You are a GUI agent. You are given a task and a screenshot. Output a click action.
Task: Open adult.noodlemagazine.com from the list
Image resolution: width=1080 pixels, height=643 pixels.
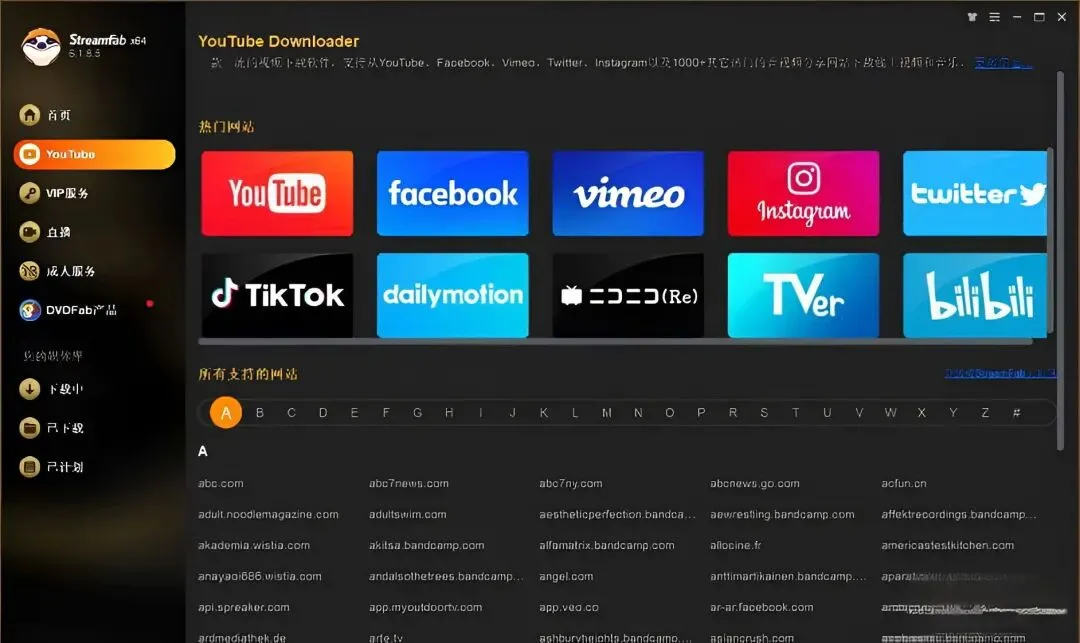[268, 514]
